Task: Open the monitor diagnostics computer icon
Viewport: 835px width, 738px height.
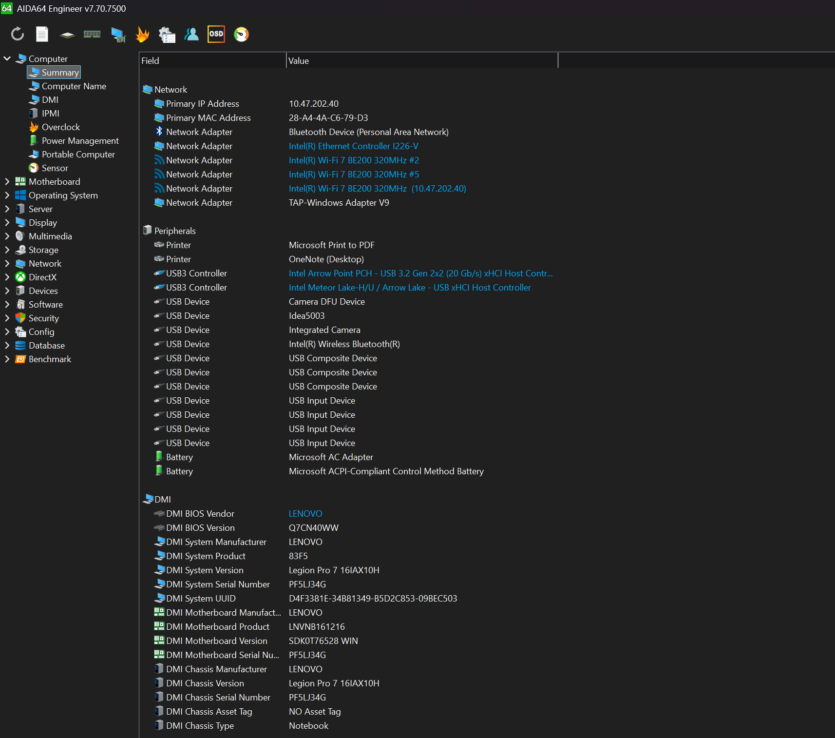Action: [x=118, y=35]
